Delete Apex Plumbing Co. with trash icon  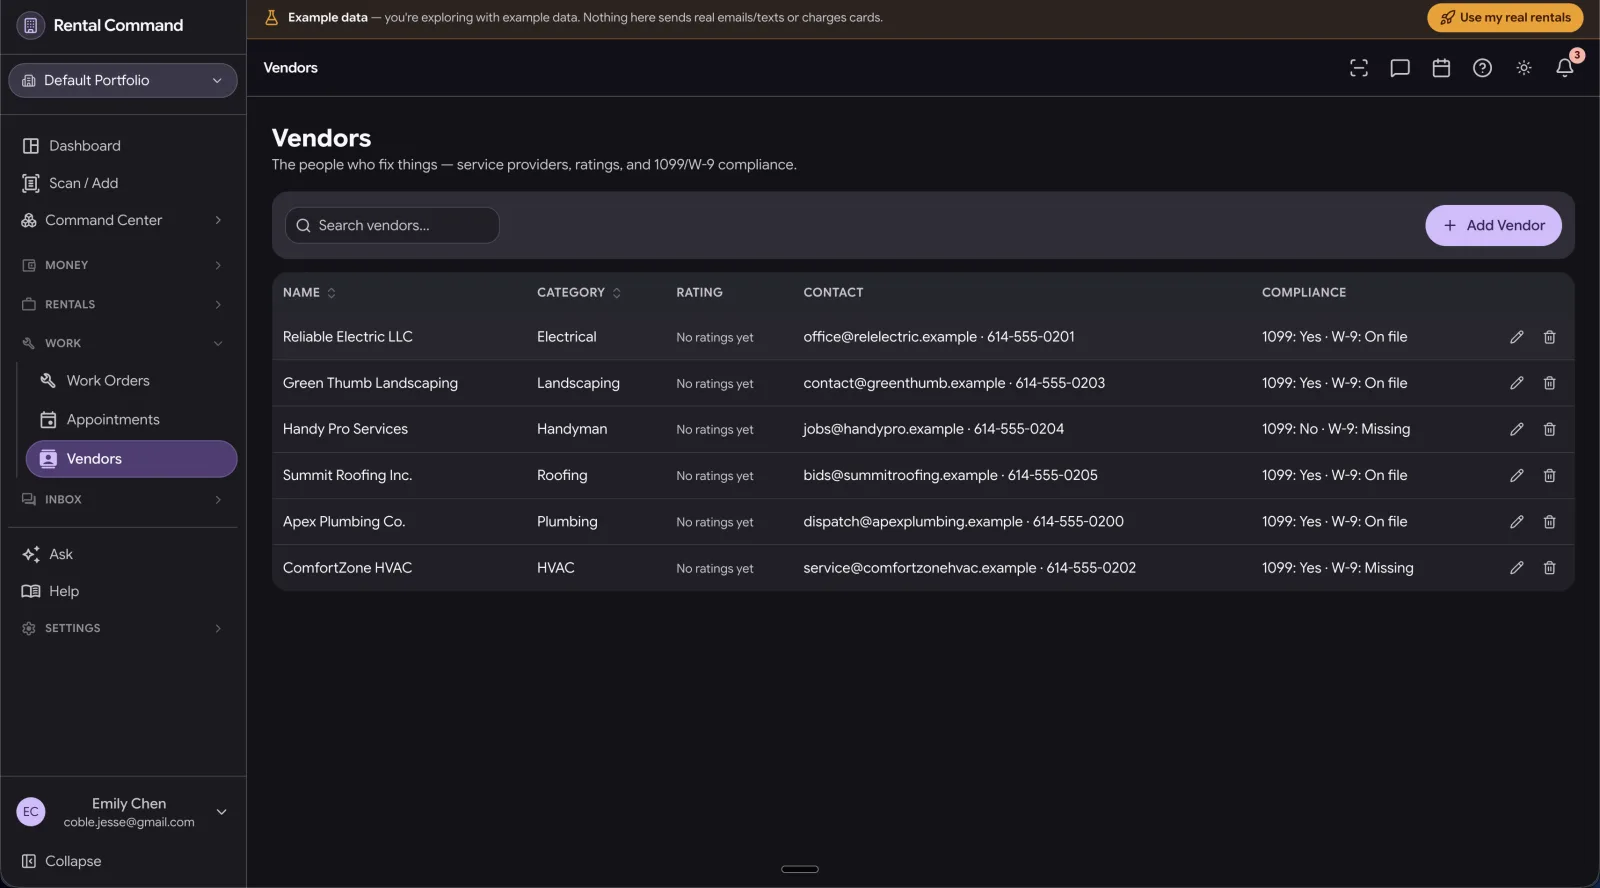click(x=1550, y=522)
